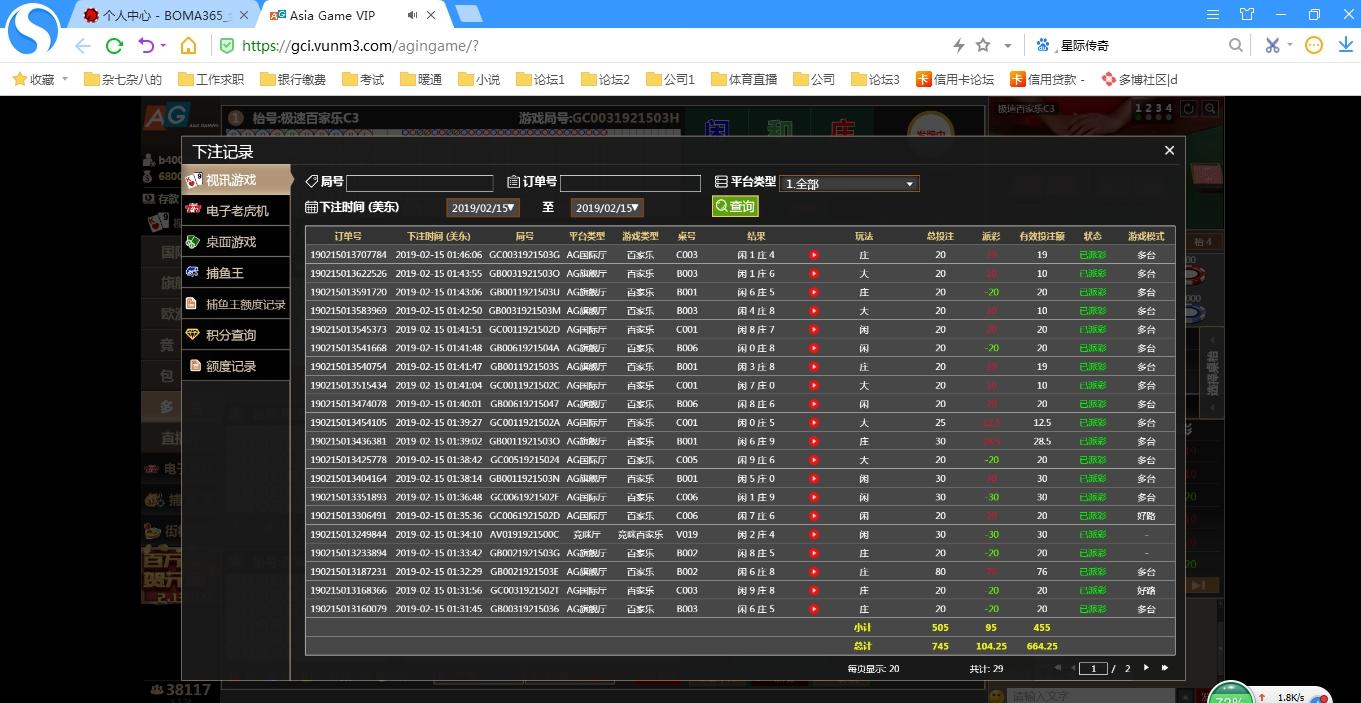
Task: Jump to first page of bet records
Action: [x=1056, y=668]
